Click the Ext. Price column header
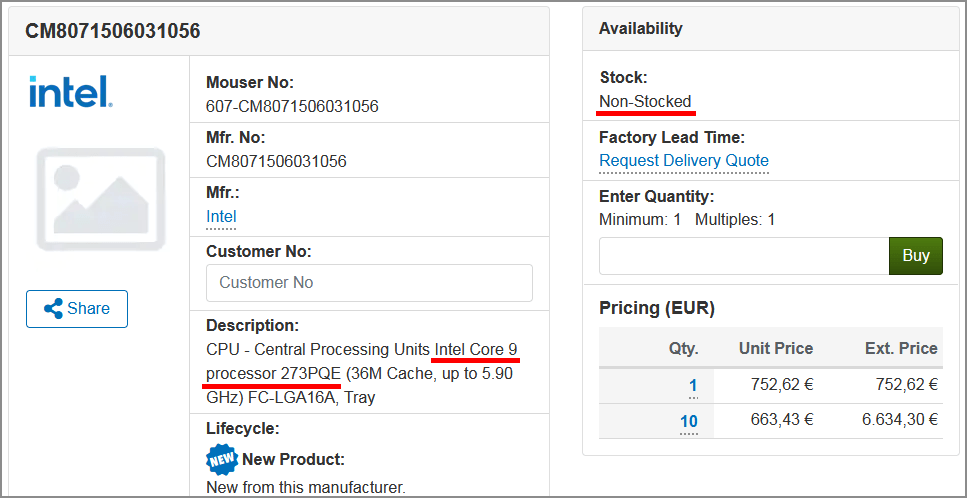This screenshot has width=967, height=498. (901, 348)
